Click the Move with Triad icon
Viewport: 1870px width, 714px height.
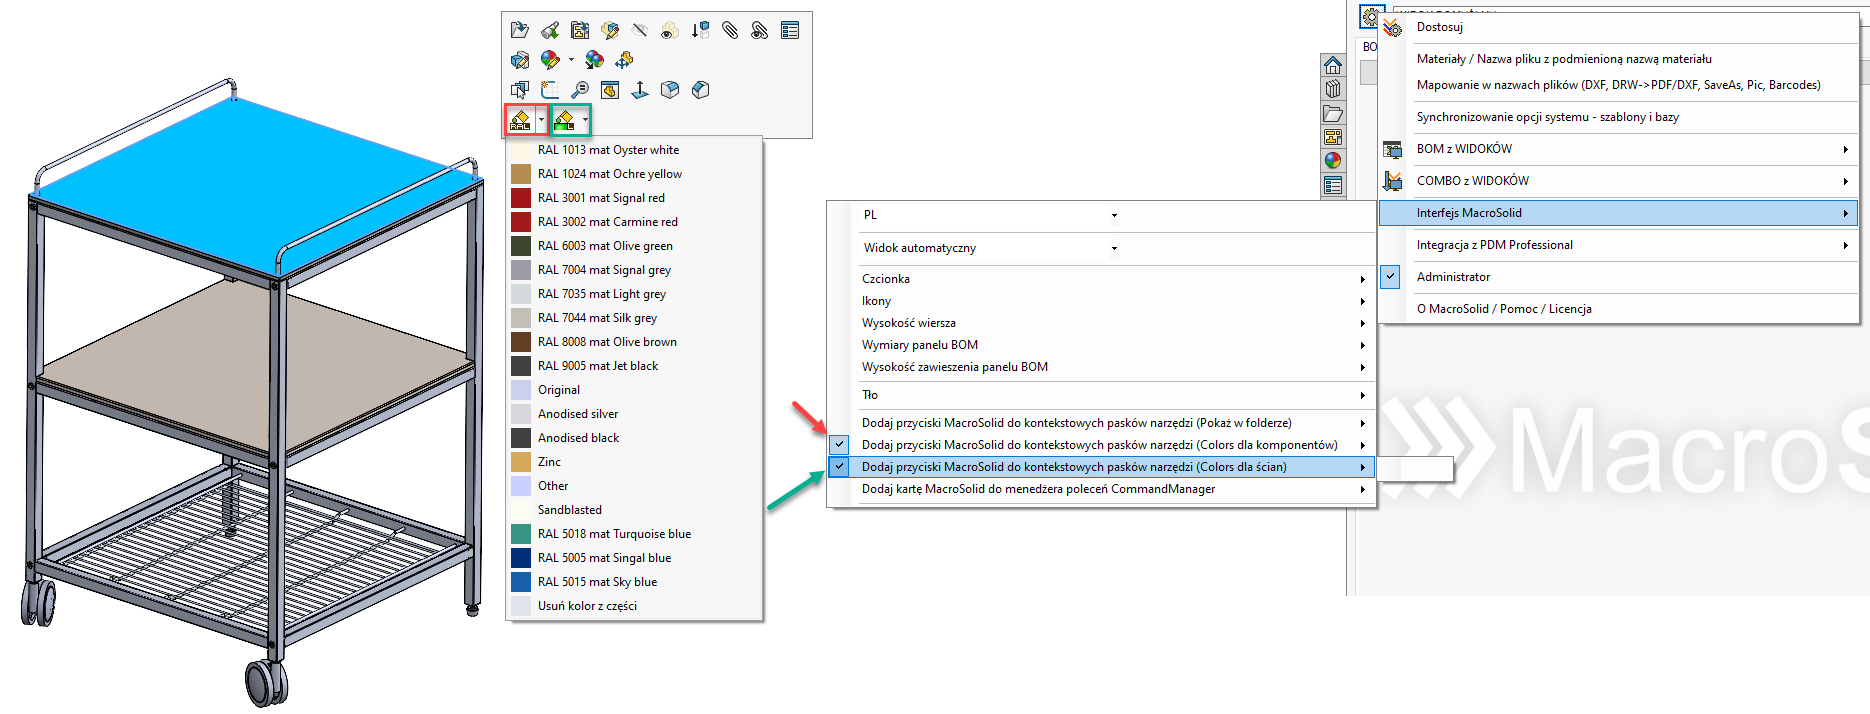click(x=624, y=60)
